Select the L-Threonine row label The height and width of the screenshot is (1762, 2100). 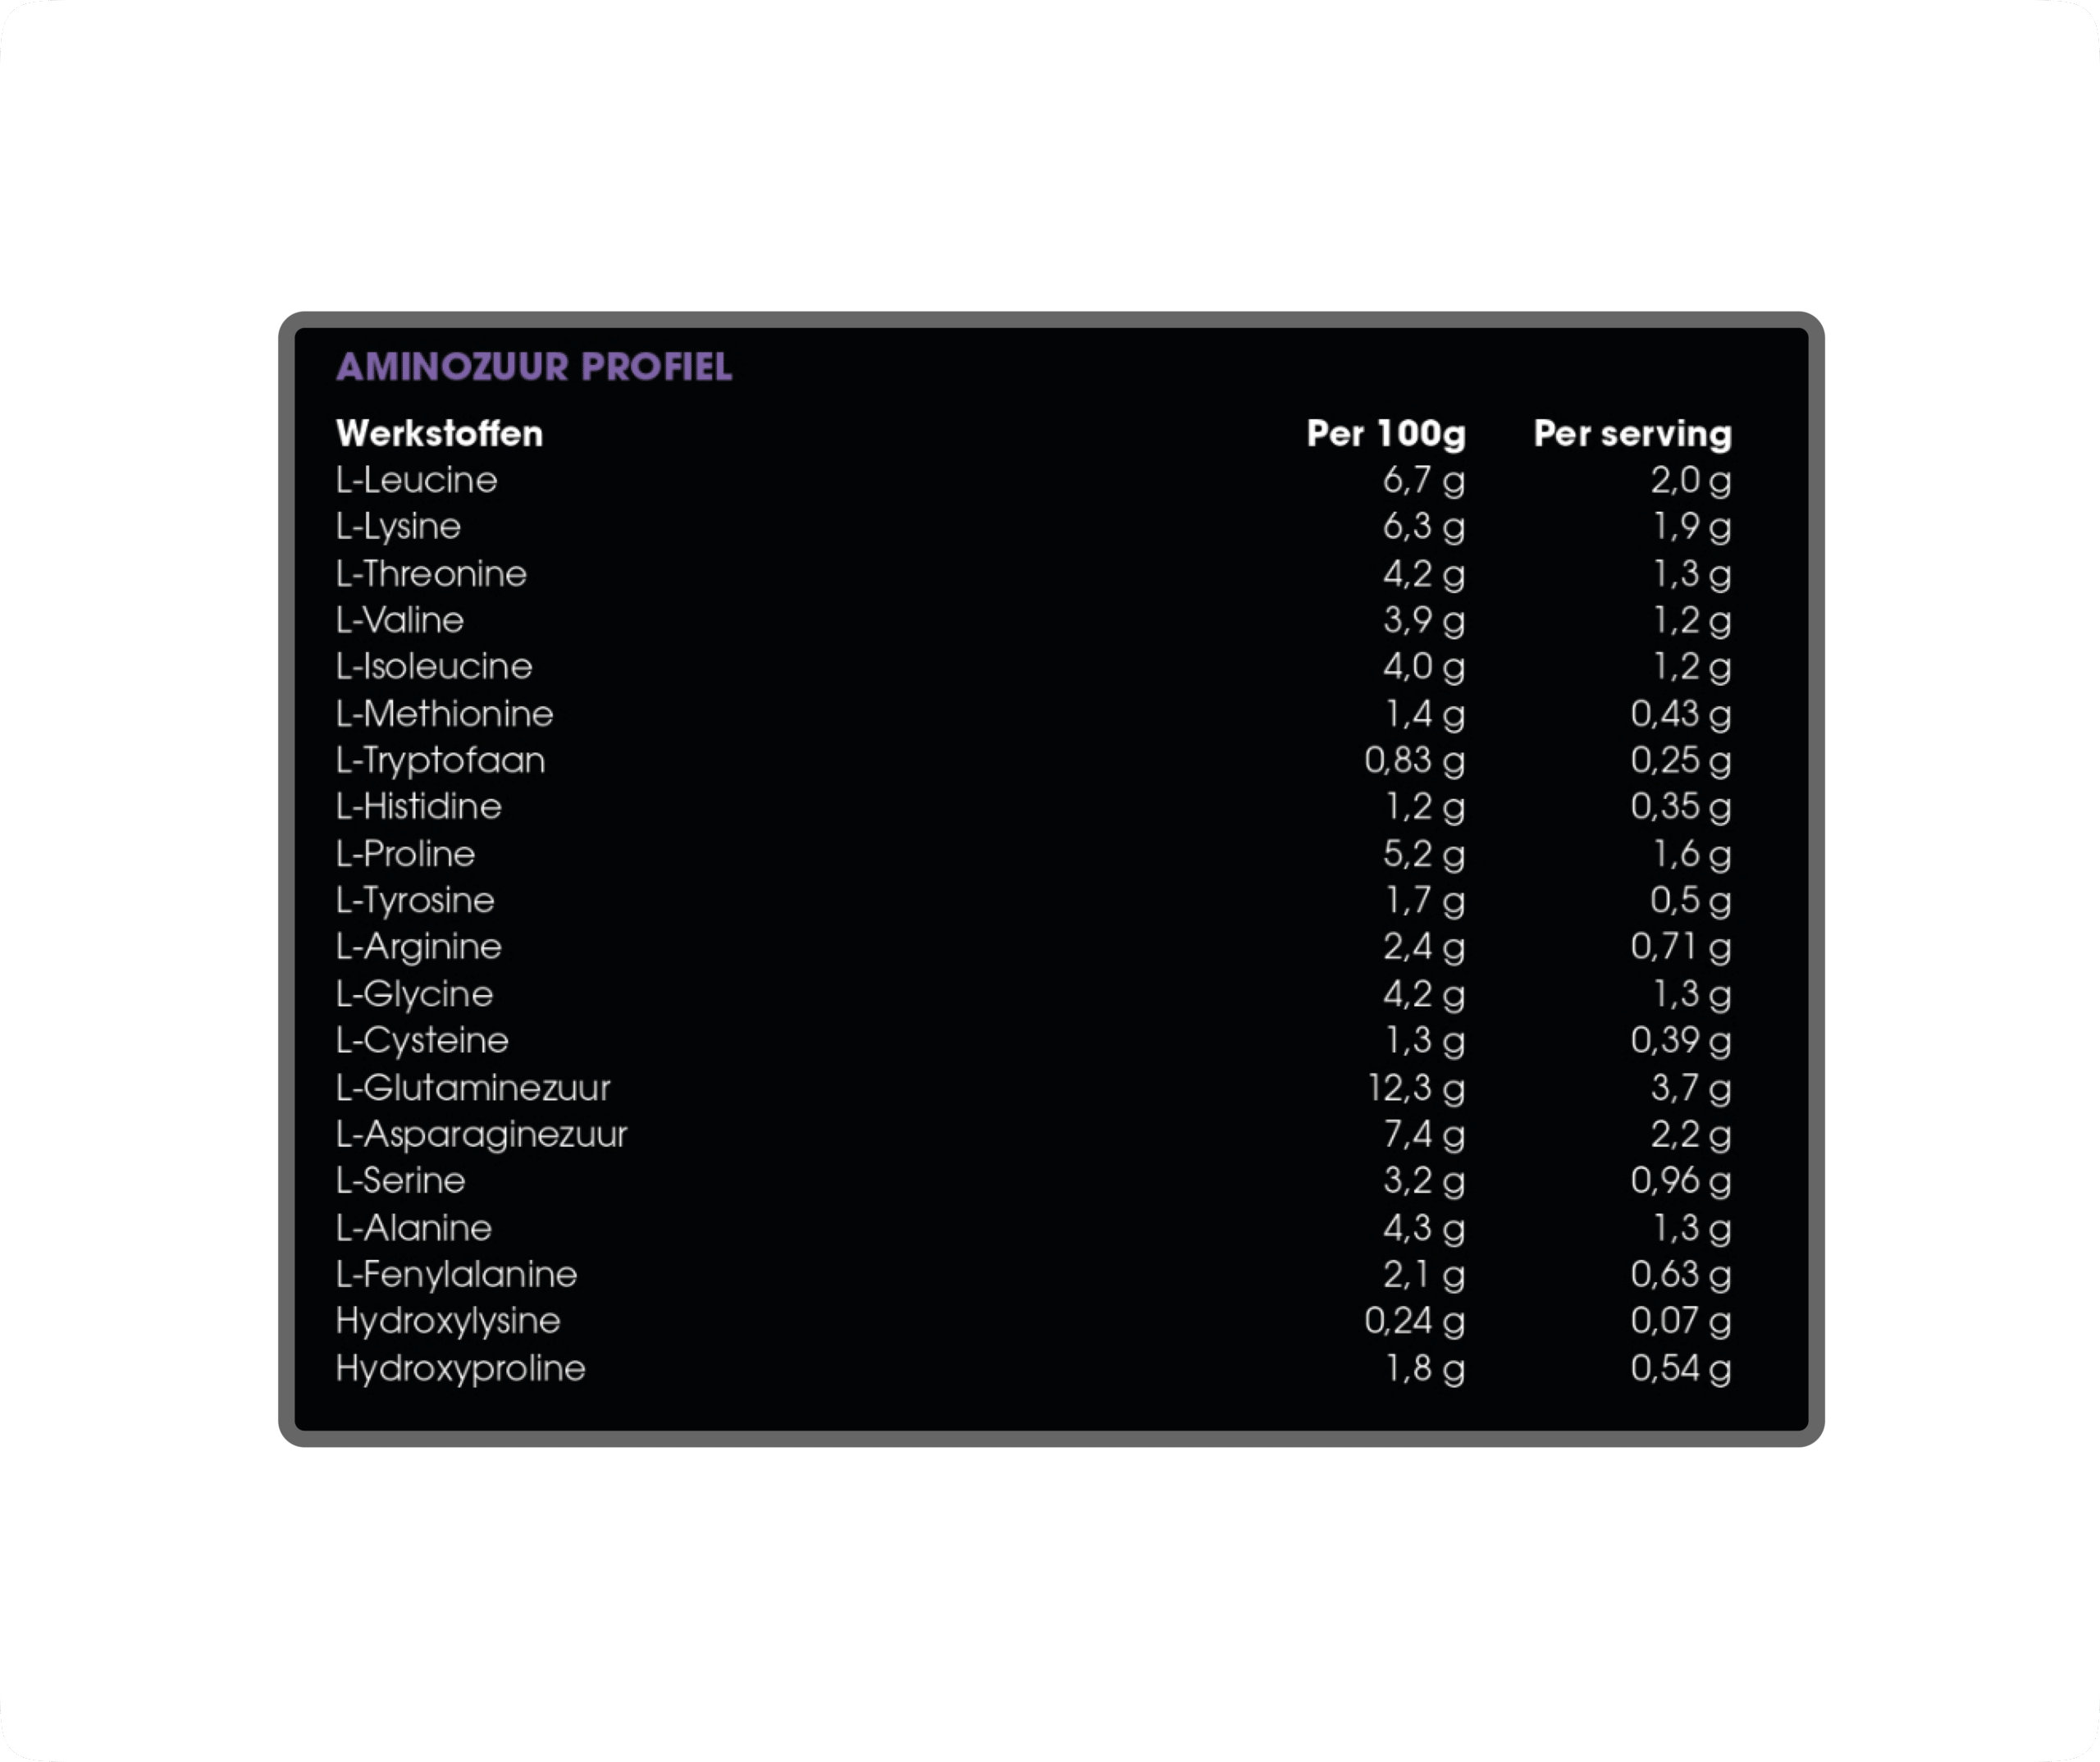click(x=431, y=574)
